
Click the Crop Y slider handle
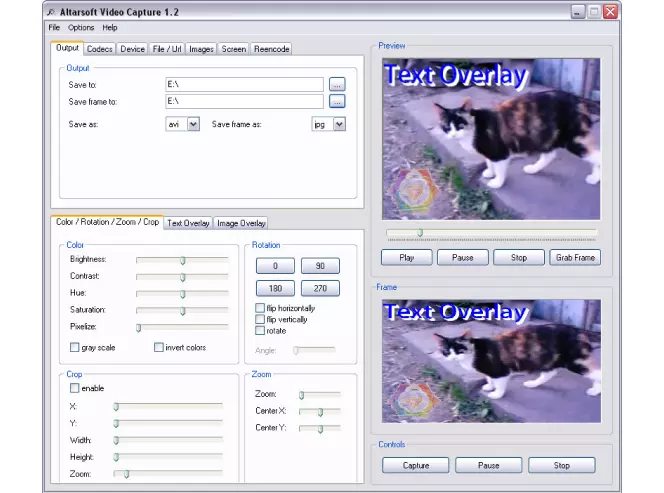[x=116, y=424]
